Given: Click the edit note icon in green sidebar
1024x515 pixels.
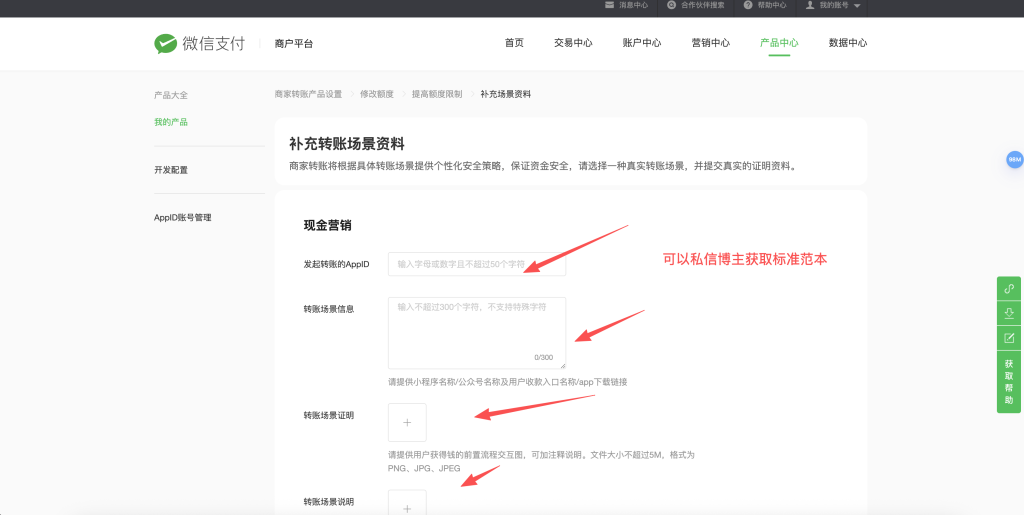Looking at the screenshot, I should tap(1009, 338).
